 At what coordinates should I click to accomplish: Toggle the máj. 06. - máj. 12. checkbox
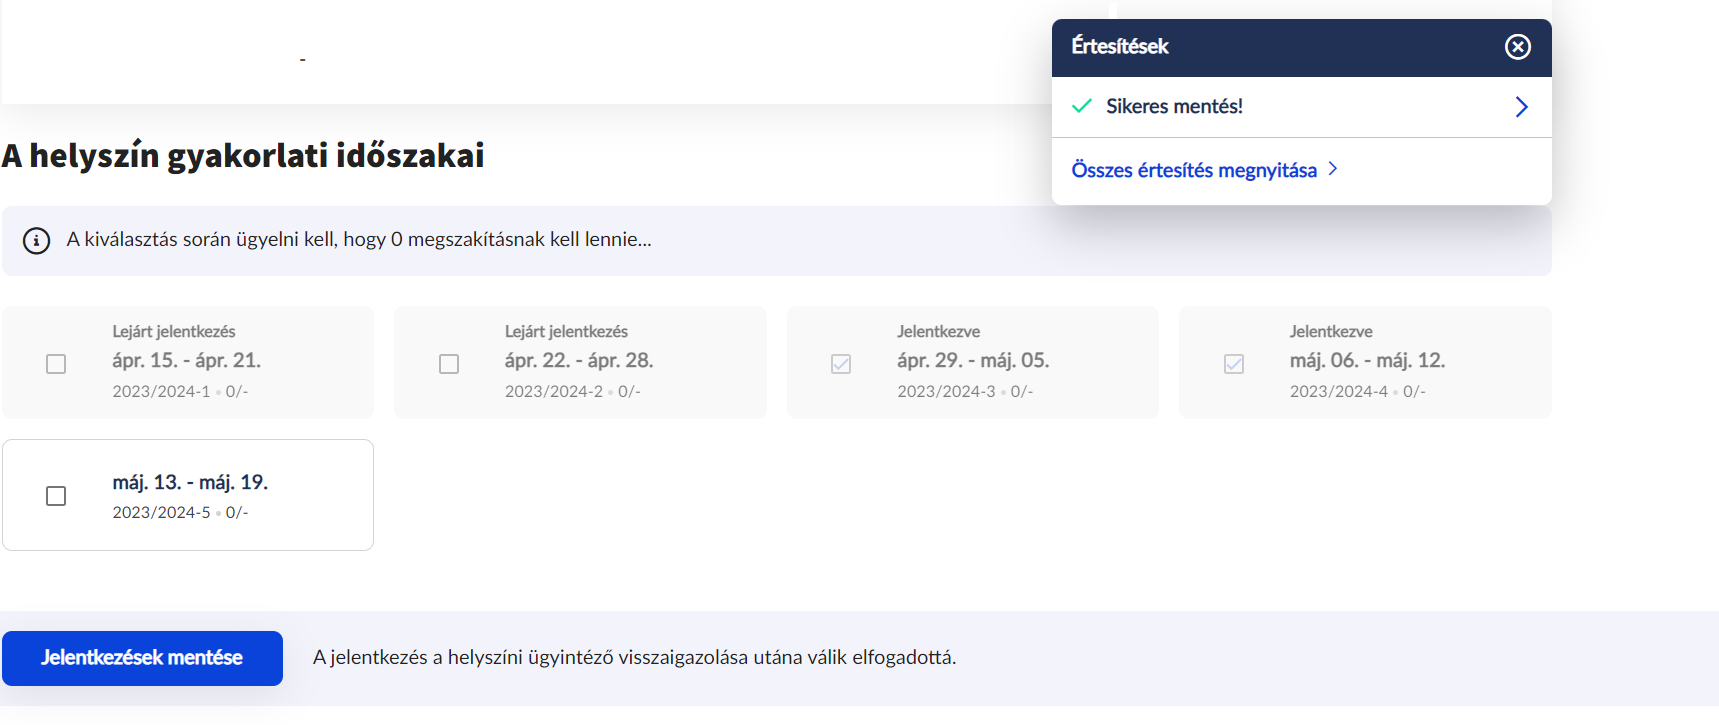1234,364
